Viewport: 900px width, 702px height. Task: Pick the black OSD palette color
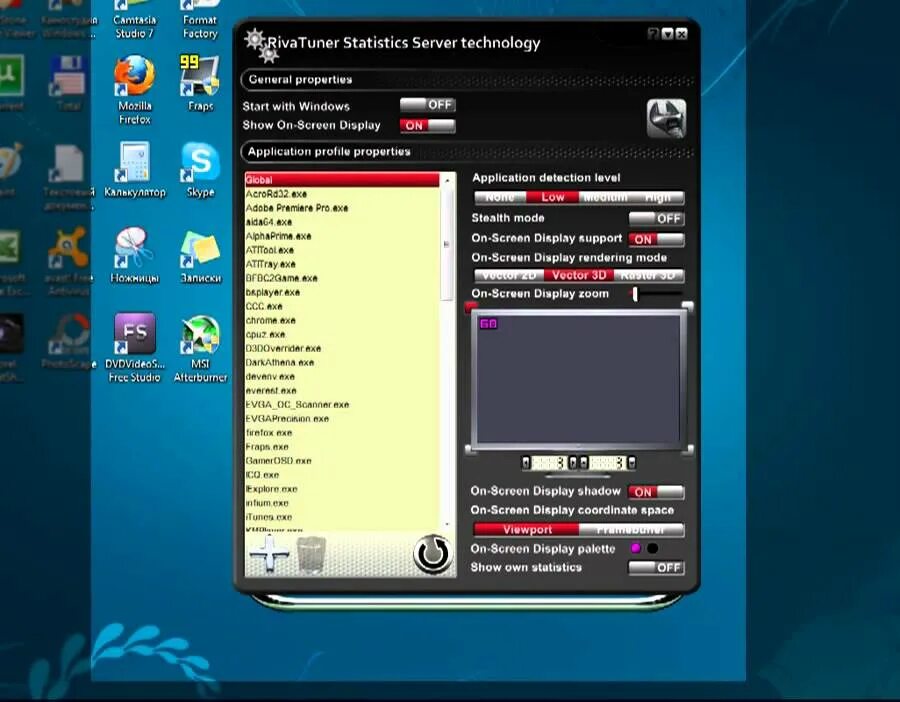pyautogui.click(x=653, y=548)
